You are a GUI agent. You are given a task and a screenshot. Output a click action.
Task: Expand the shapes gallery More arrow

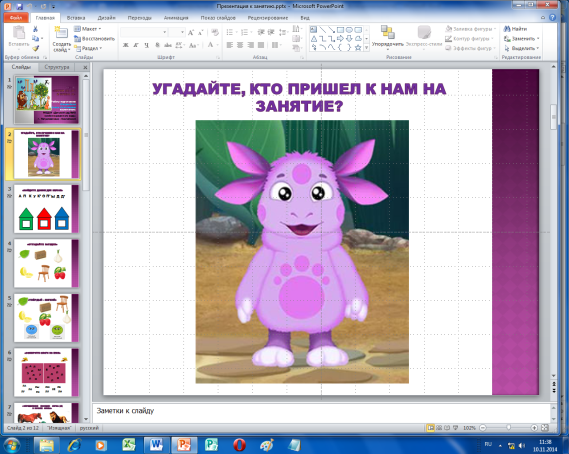click(367, 47)
